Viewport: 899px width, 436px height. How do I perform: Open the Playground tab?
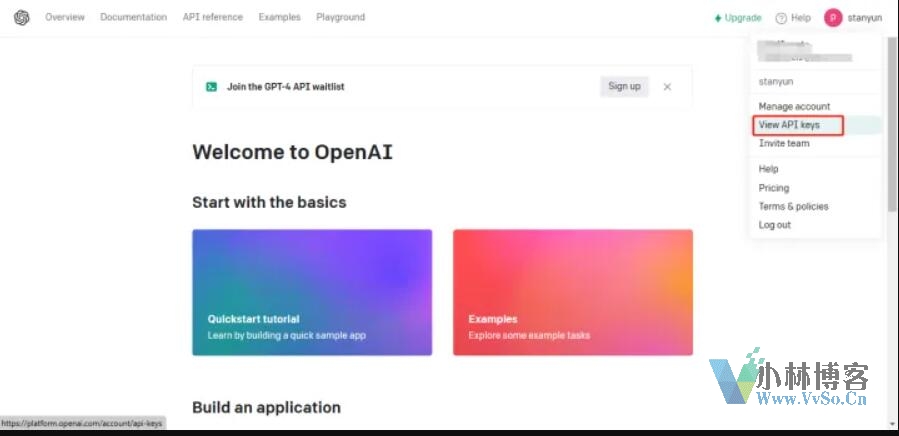click(x=341, y=17)
